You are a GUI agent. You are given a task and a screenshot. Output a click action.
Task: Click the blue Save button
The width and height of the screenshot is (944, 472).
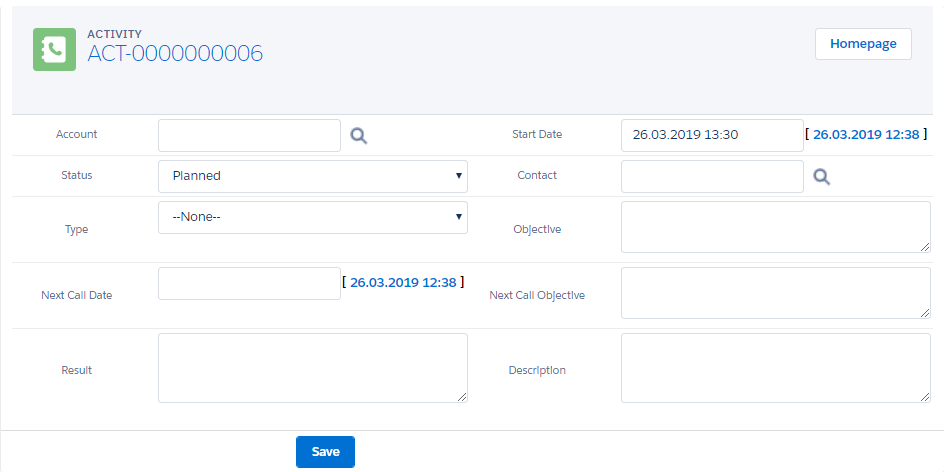pyautogui.click(x=325, y=452)
